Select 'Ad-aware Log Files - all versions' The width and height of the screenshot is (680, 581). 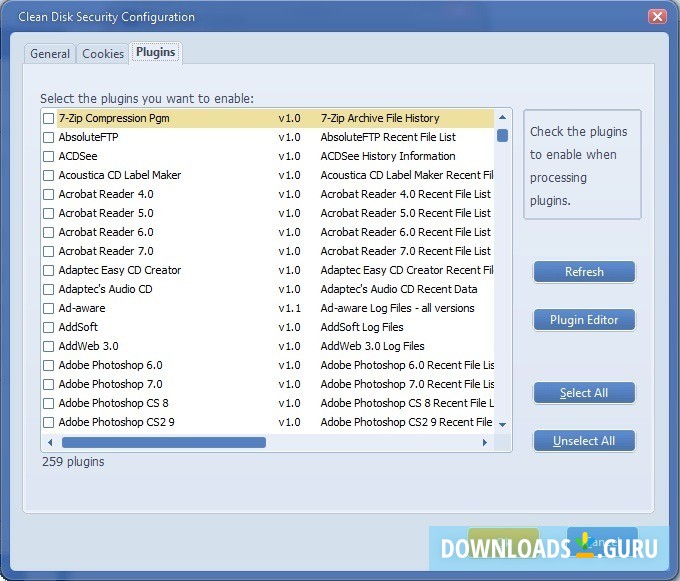(x=397, y=308)
